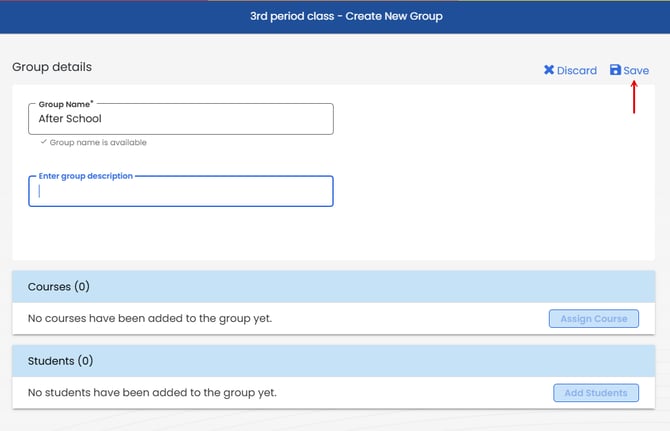Click the "Enter group description" floating label
The image size is (670, 431).
[x=84, y=176]
